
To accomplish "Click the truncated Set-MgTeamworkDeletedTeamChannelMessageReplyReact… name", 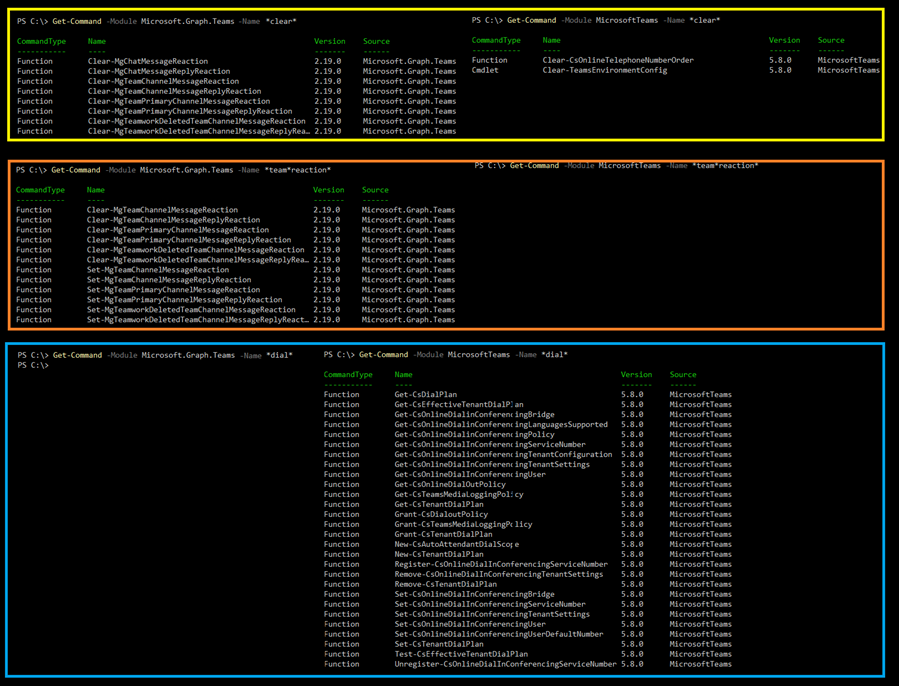I will [198, 319].
